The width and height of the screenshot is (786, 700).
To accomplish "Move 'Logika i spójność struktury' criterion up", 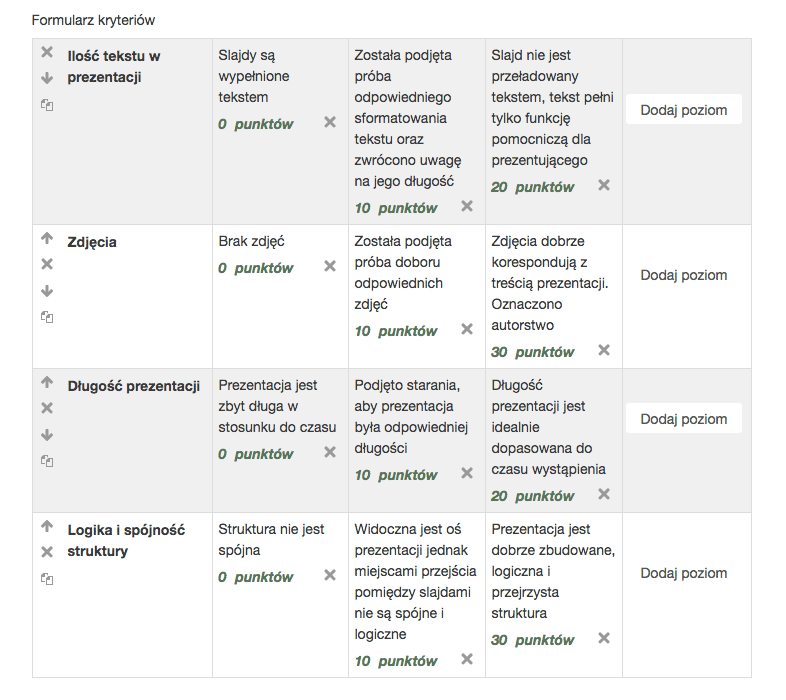I will [47, 526].
